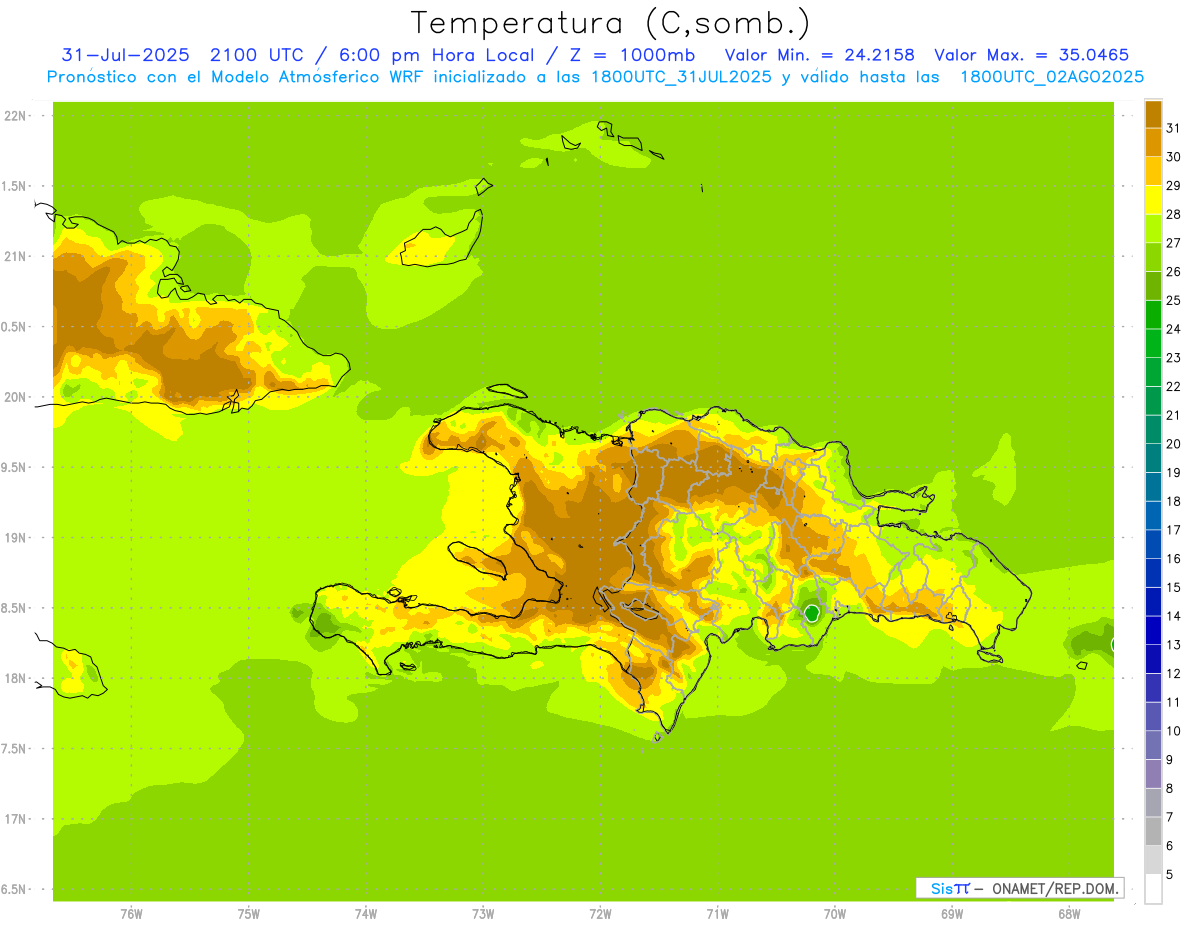
Task: Click the green circular marker on Dominican Republic
Action: point(812,612)
